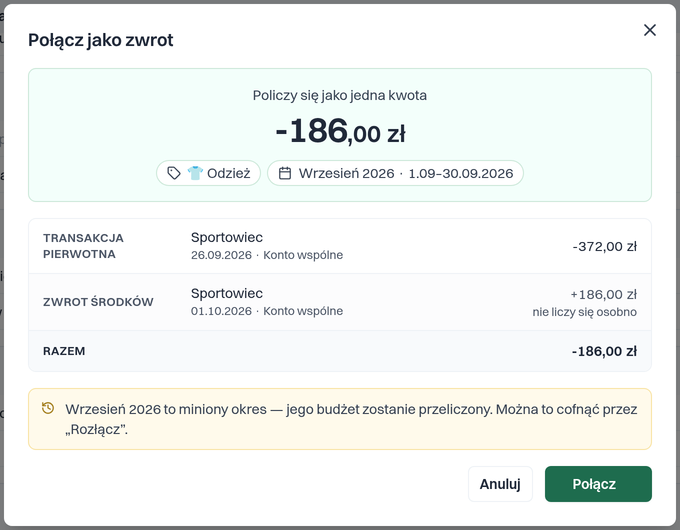Click the RAZEM label
This screenshot has width=680, height=530.
coord(64,351)
